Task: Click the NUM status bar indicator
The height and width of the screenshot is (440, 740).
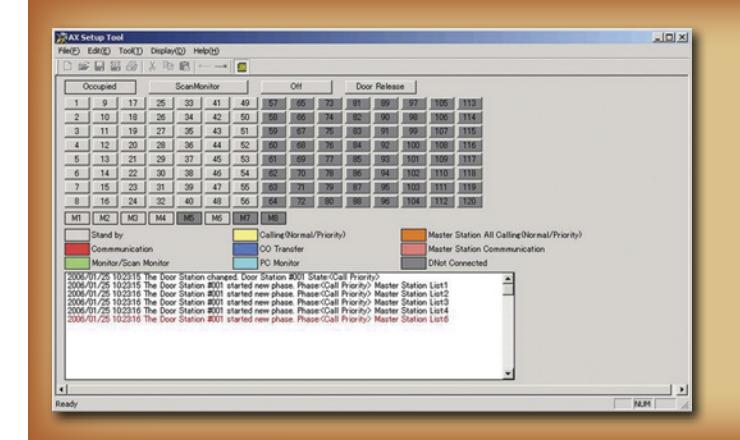Action: click(642, 404)
